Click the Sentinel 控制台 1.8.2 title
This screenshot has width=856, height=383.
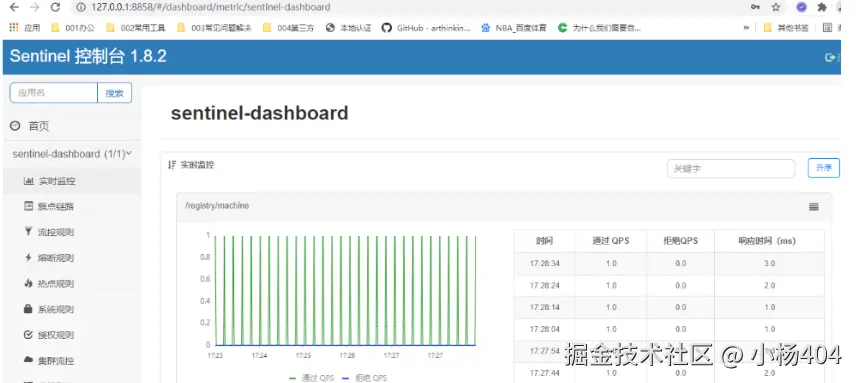88,56
